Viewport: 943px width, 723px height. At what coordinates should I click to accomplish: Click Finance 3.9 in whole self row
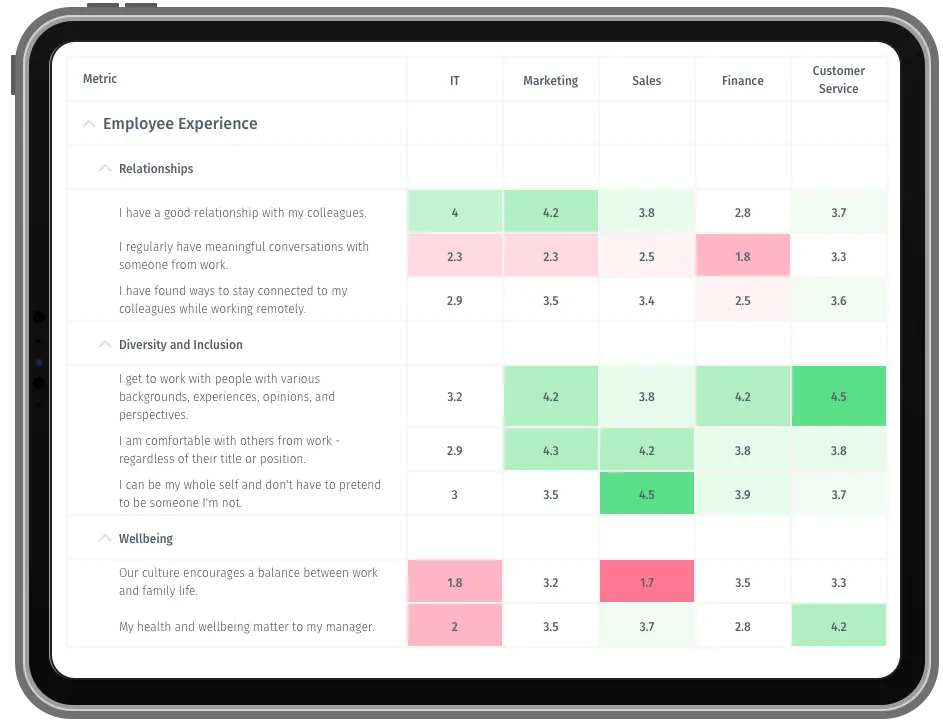click(x=743, y=493)
